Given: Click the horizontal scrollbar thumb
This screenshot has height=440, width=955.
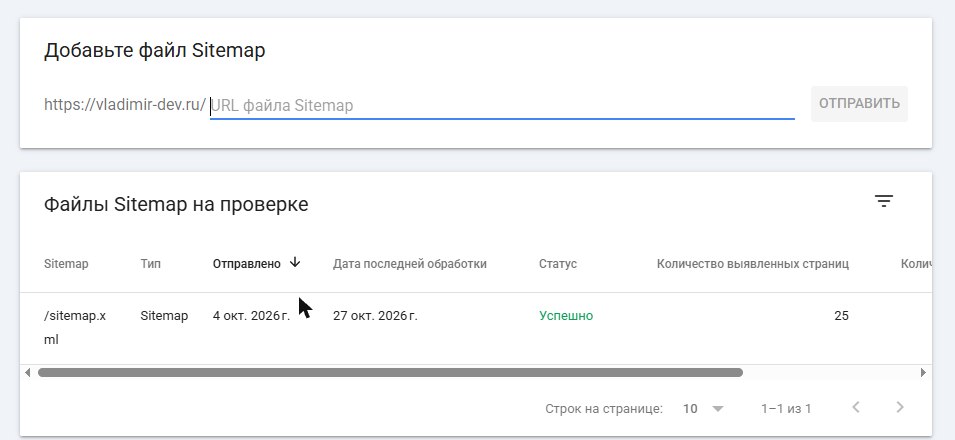Looking at the screenshot, I should 390,372.
